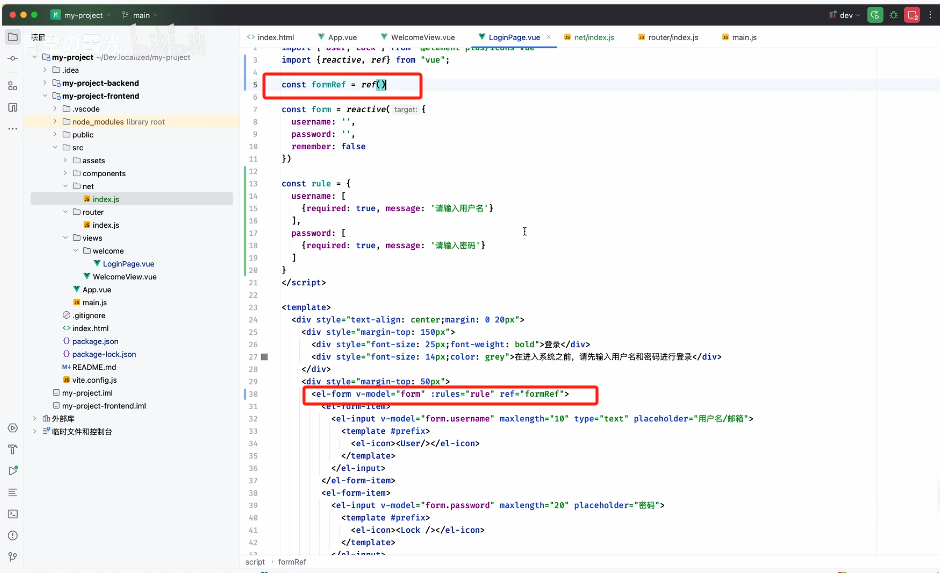The image size is (940, 573).
Task: Click the grey color gutter marker on line 27
Action: coord(264,357)
